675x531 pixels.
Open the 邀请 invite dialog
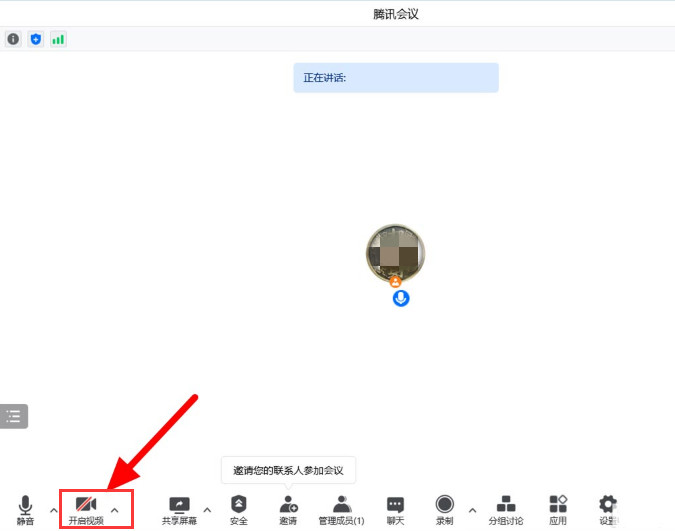point(288,510)
